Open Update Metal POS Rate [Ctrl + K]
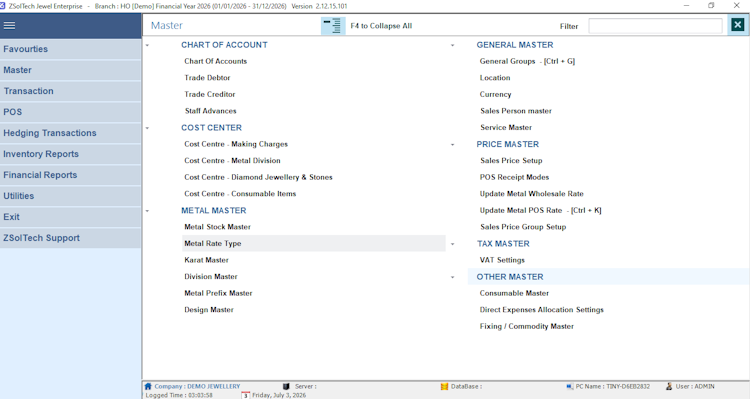The image size is (750, 399). pos(540,211)
